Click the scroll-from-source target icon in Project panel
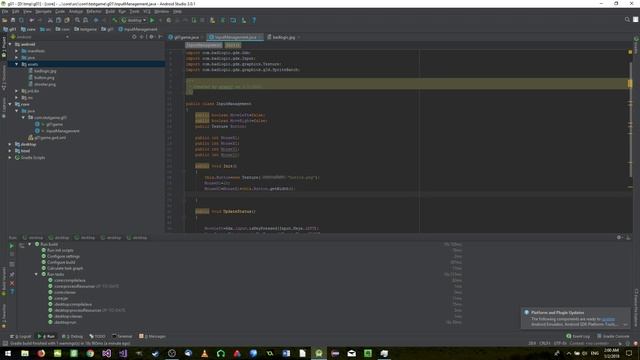This screenshot has width=640, height=360. 134,37
